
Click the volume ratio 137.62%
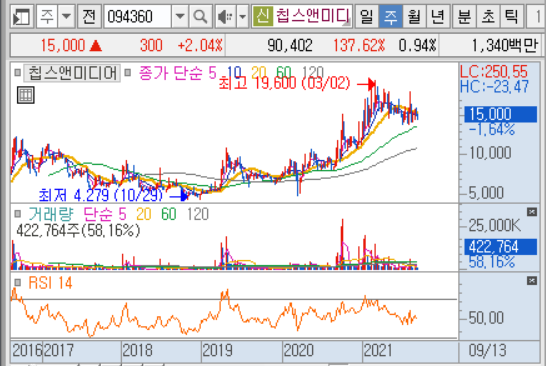pyautogui.click(x=359, y=45)
